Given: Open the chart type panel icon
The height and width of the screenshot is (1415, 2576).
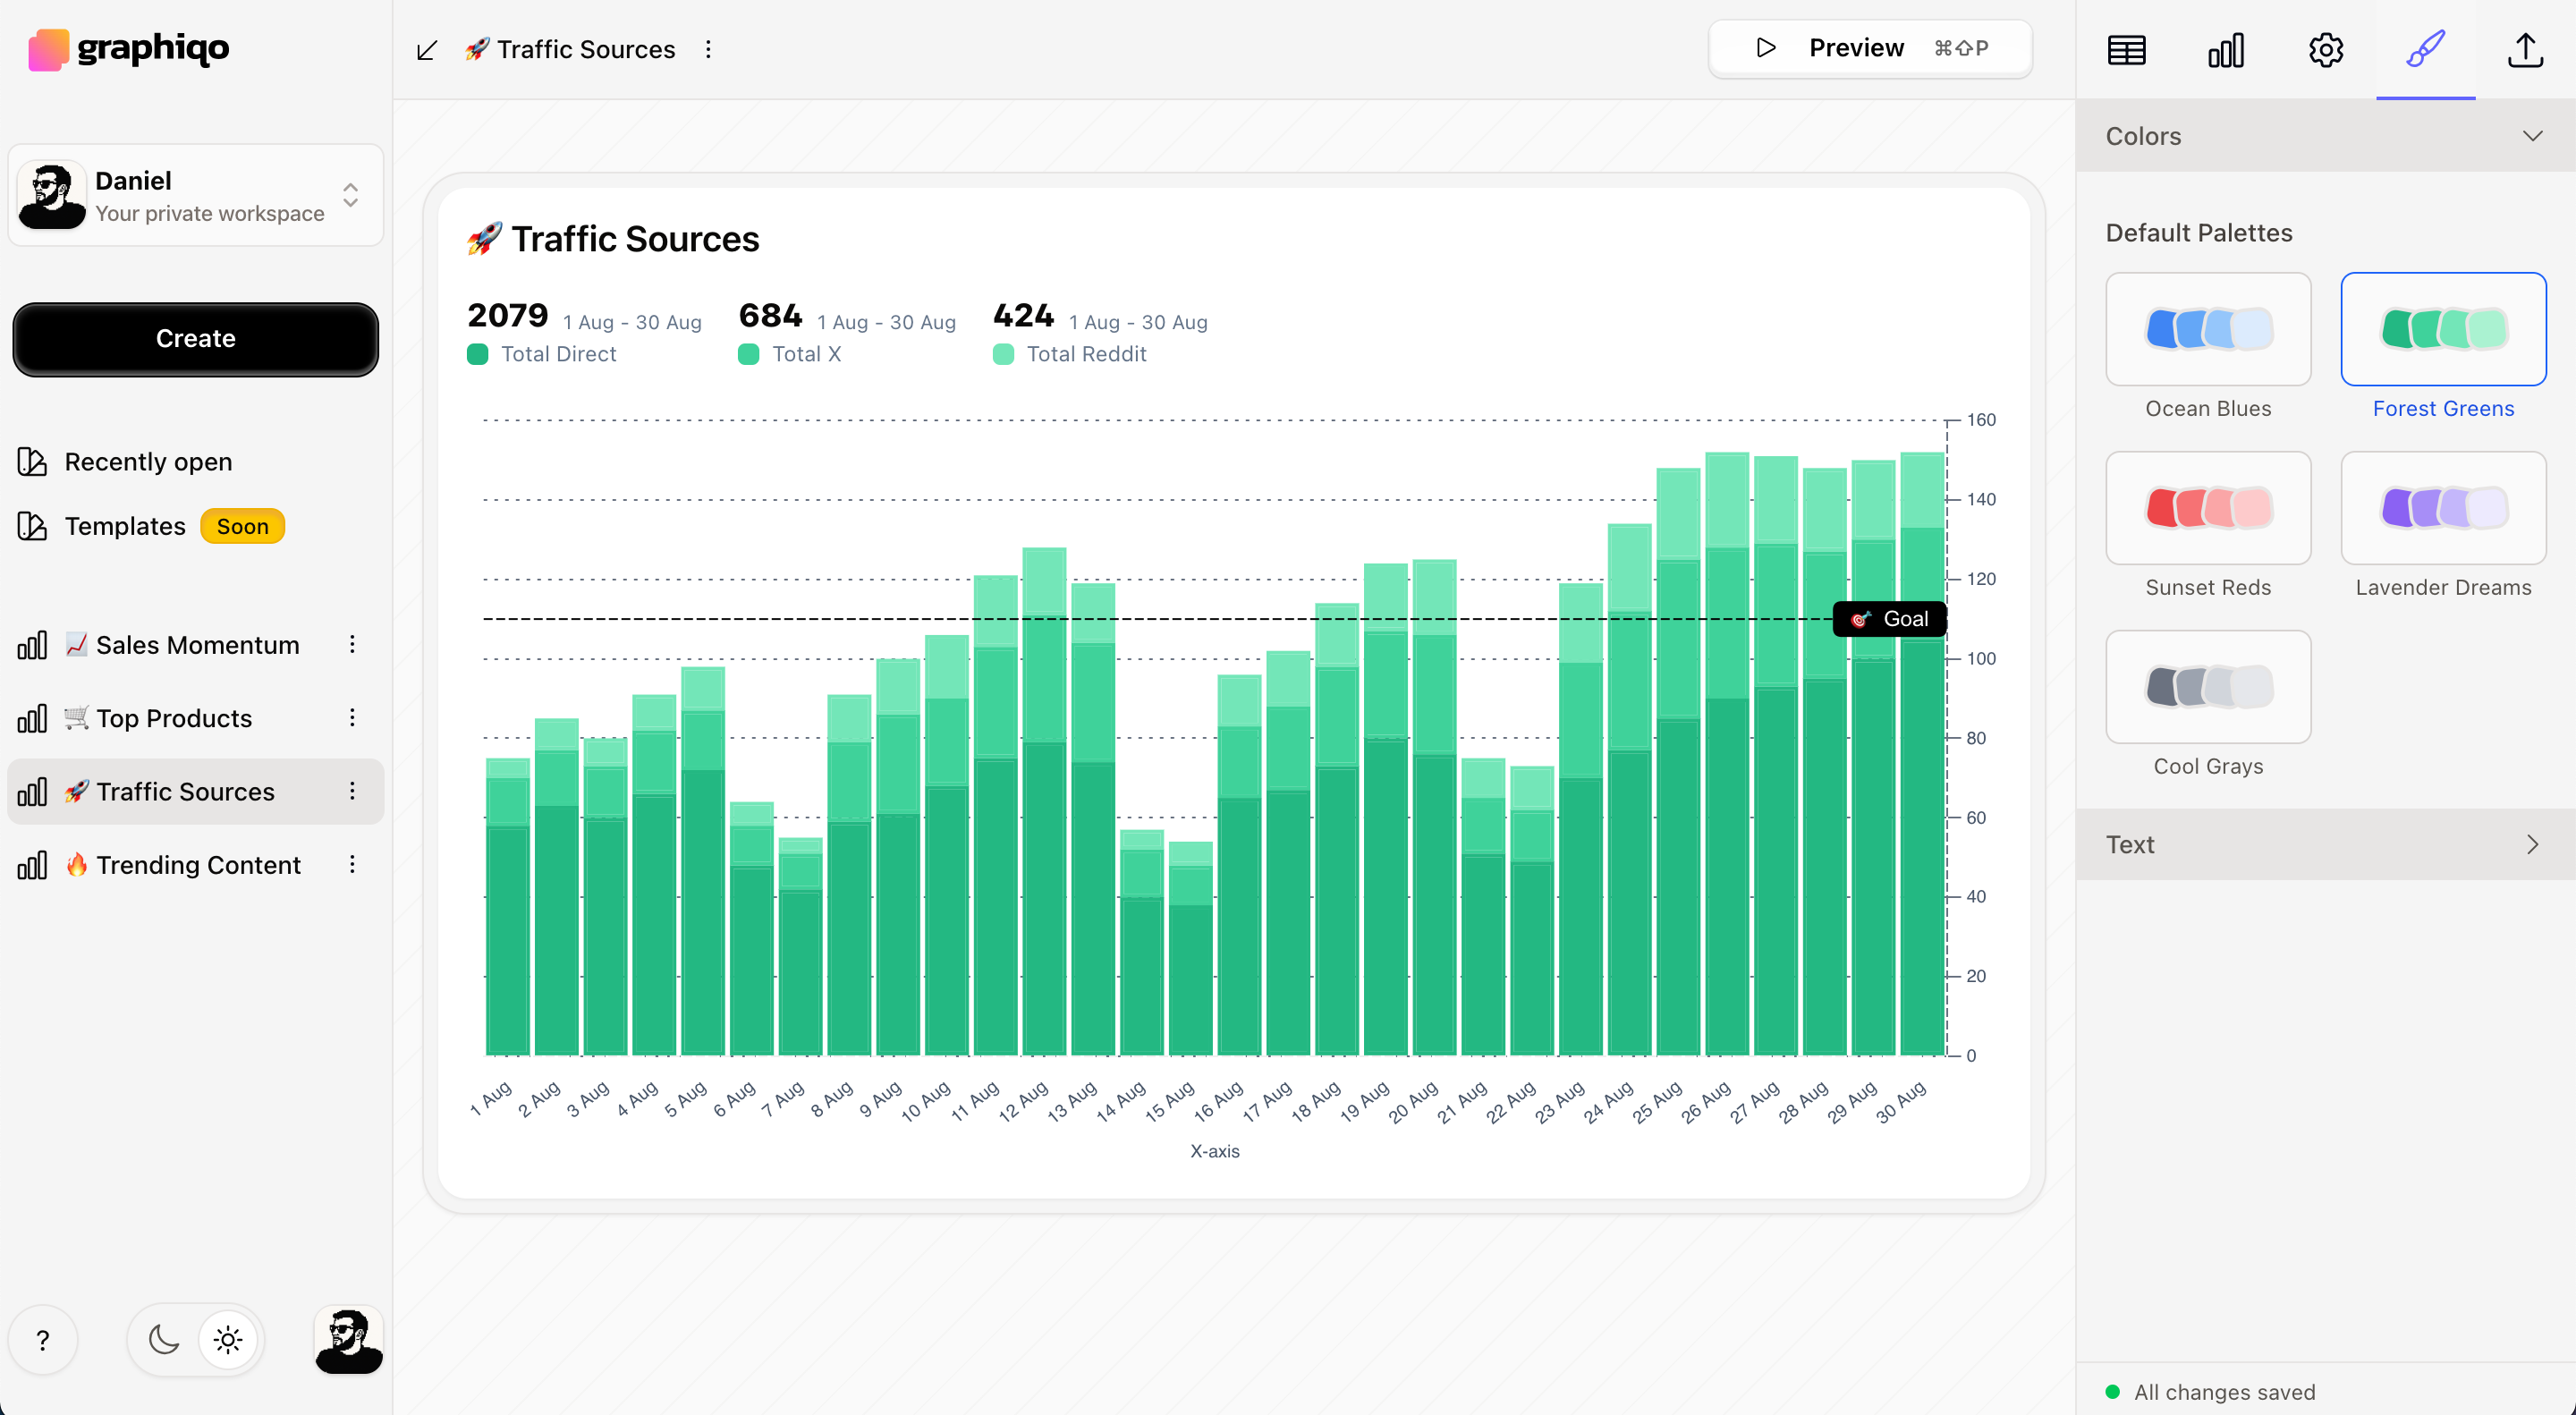Looking at the screenshot, I should click(2226, 50).
